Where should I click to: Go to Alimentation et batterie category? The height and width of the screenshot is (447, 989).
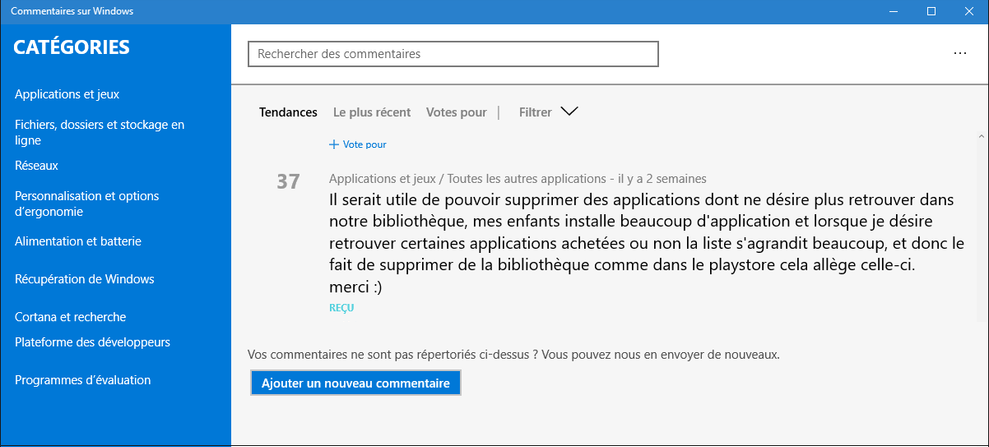click(x=78, y=241)
